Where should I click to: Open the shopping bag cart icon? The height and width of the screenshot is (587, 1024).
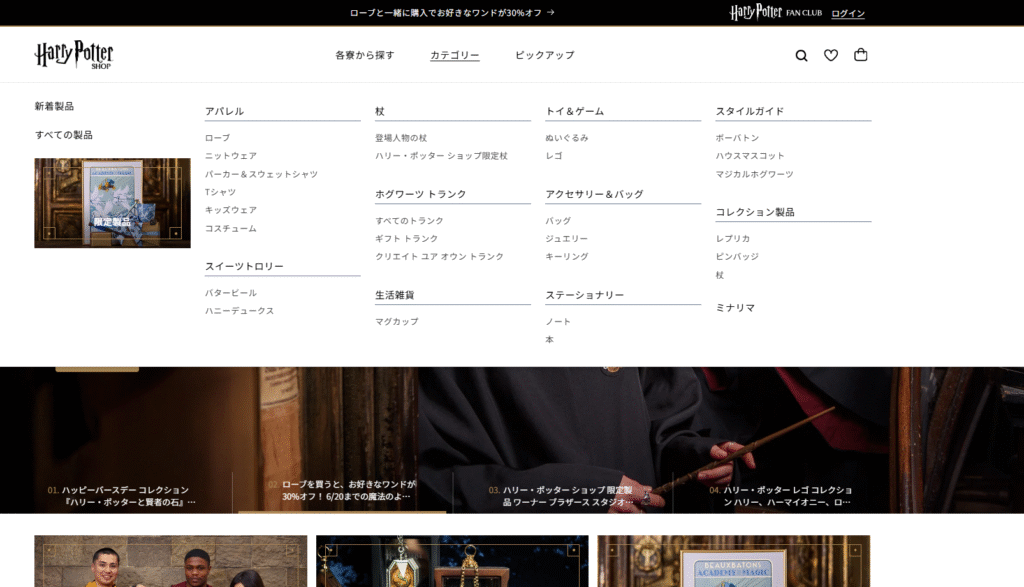coord(861,55)
